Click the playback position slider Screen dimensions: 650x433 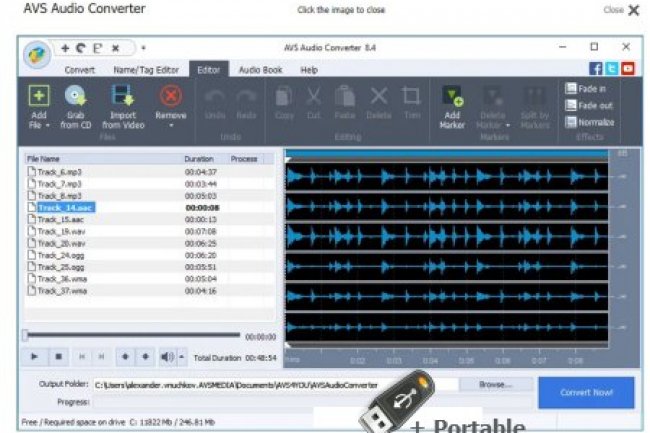tap(130, 336)
